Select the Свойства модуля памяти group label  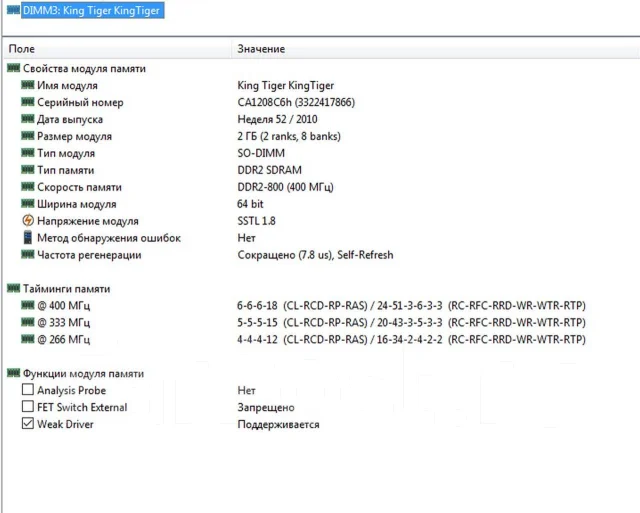(x=84, y=69)
